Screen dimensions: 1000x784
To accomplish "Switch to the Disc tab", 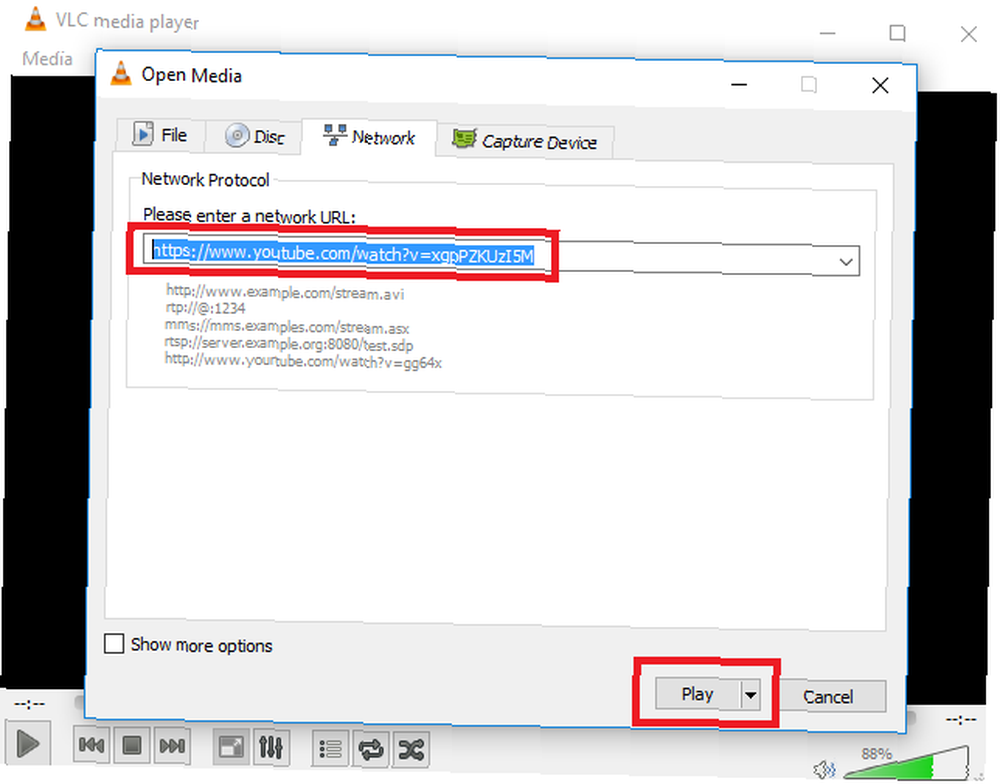I will click(254, 136).
